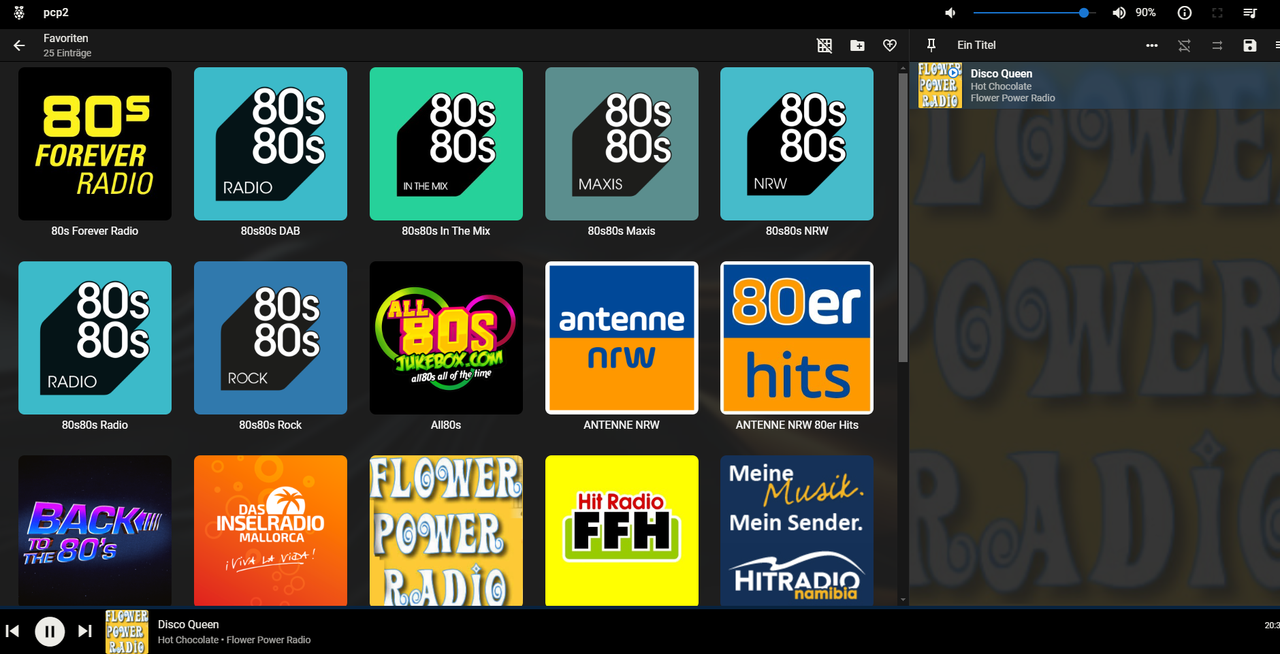The width and height of the screenshot is (1280, 654).
Task: Open the queue three-dots menu
Action: coord(1152,45)
